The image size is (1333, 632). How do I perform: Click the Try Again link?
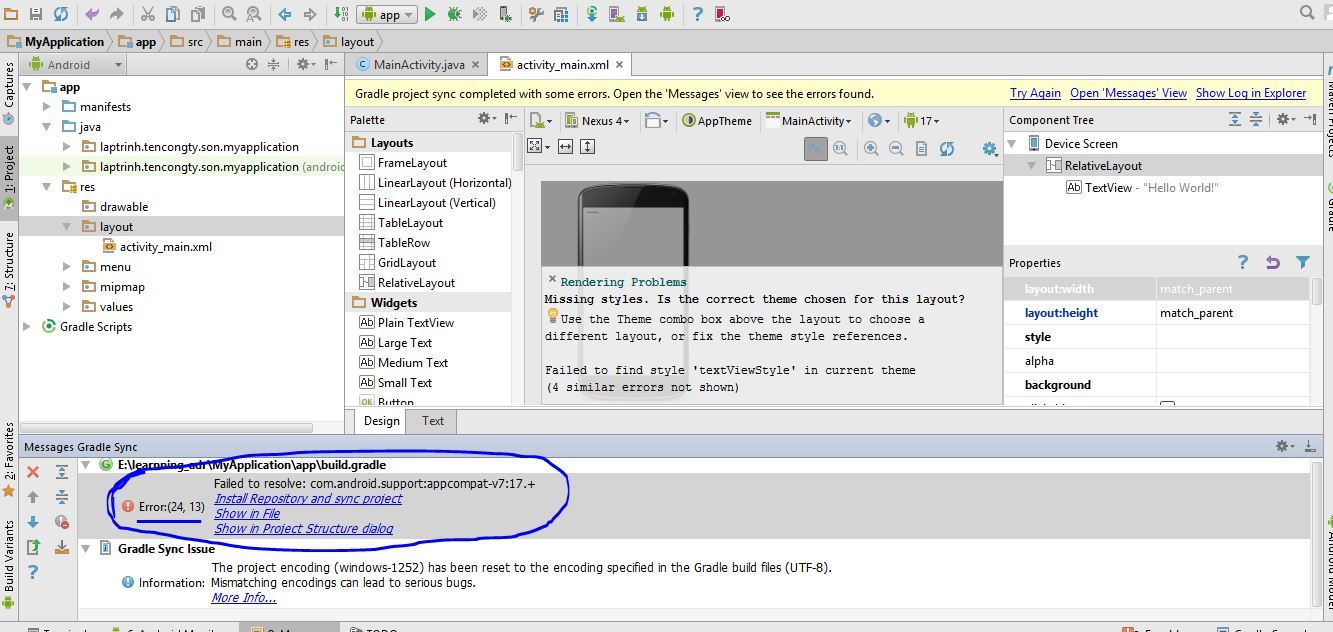(x=1035, y=93)
